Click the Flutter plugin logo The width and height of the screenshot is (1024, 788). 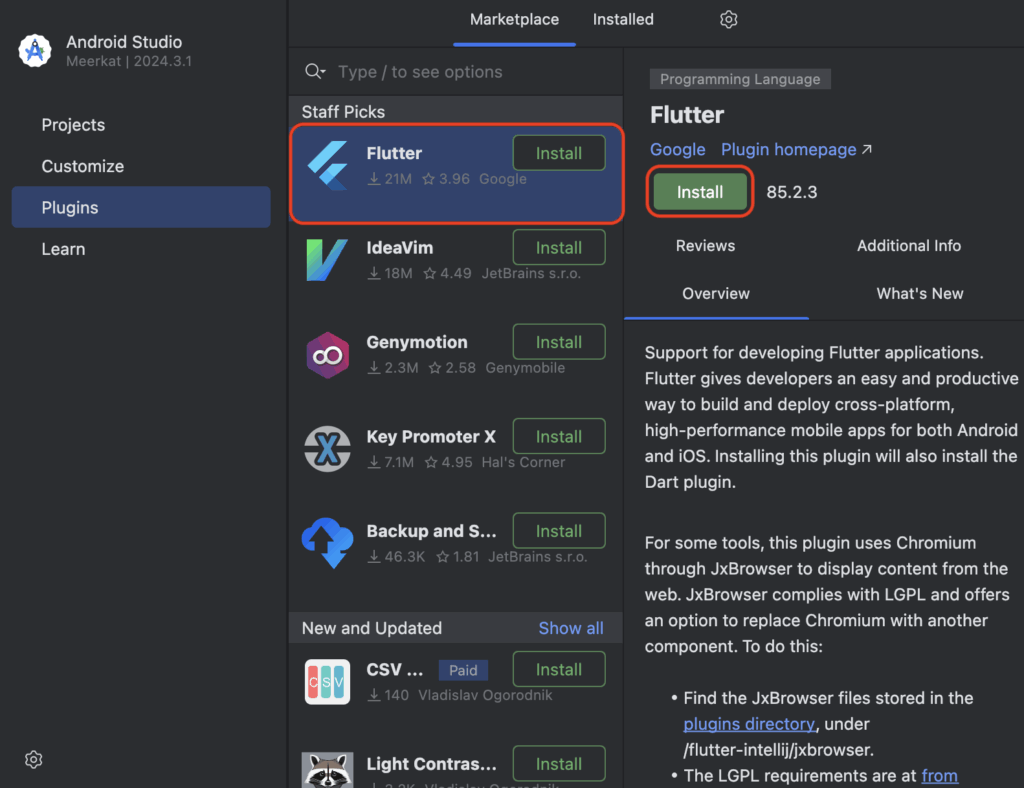tap(328, 166)
